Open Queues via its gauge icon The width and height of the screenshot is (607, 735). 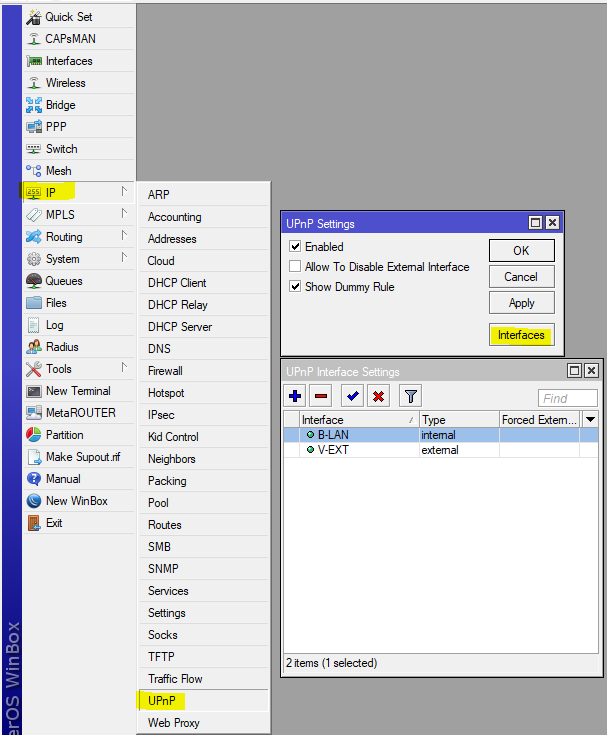click(34, 281)
